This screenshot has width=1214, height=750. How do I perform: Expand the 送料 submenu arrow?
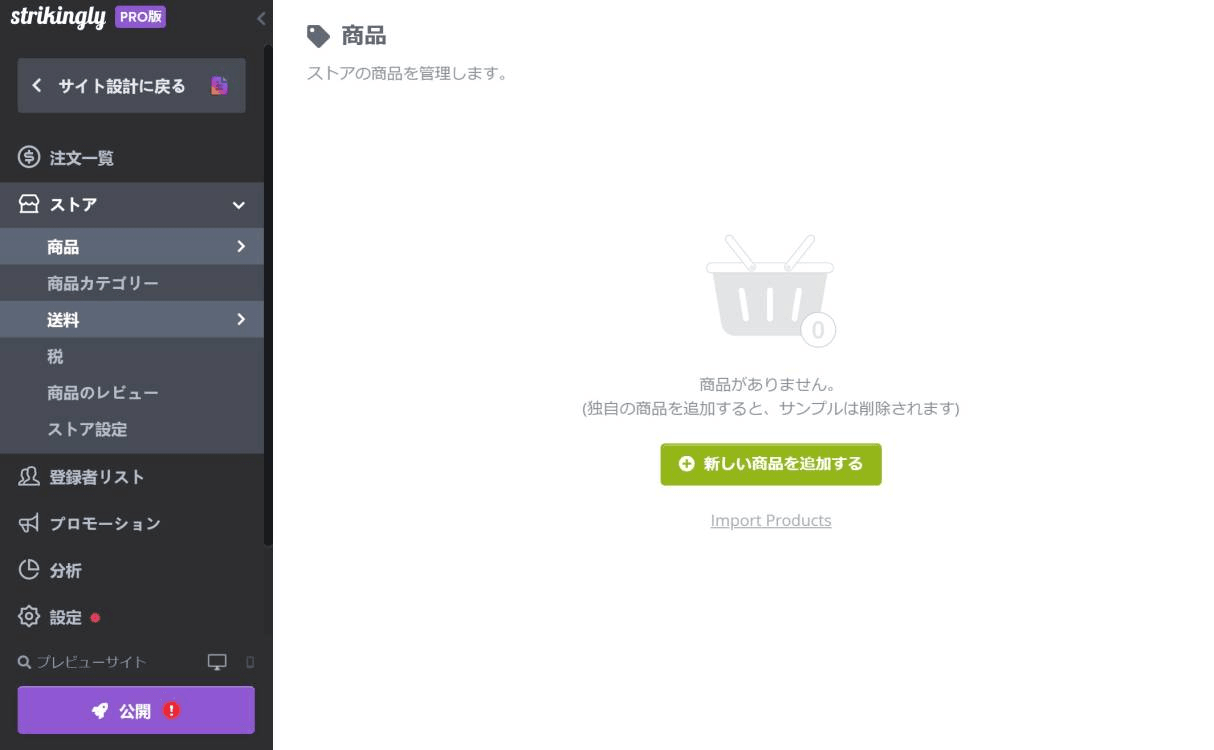pos(239,319)
